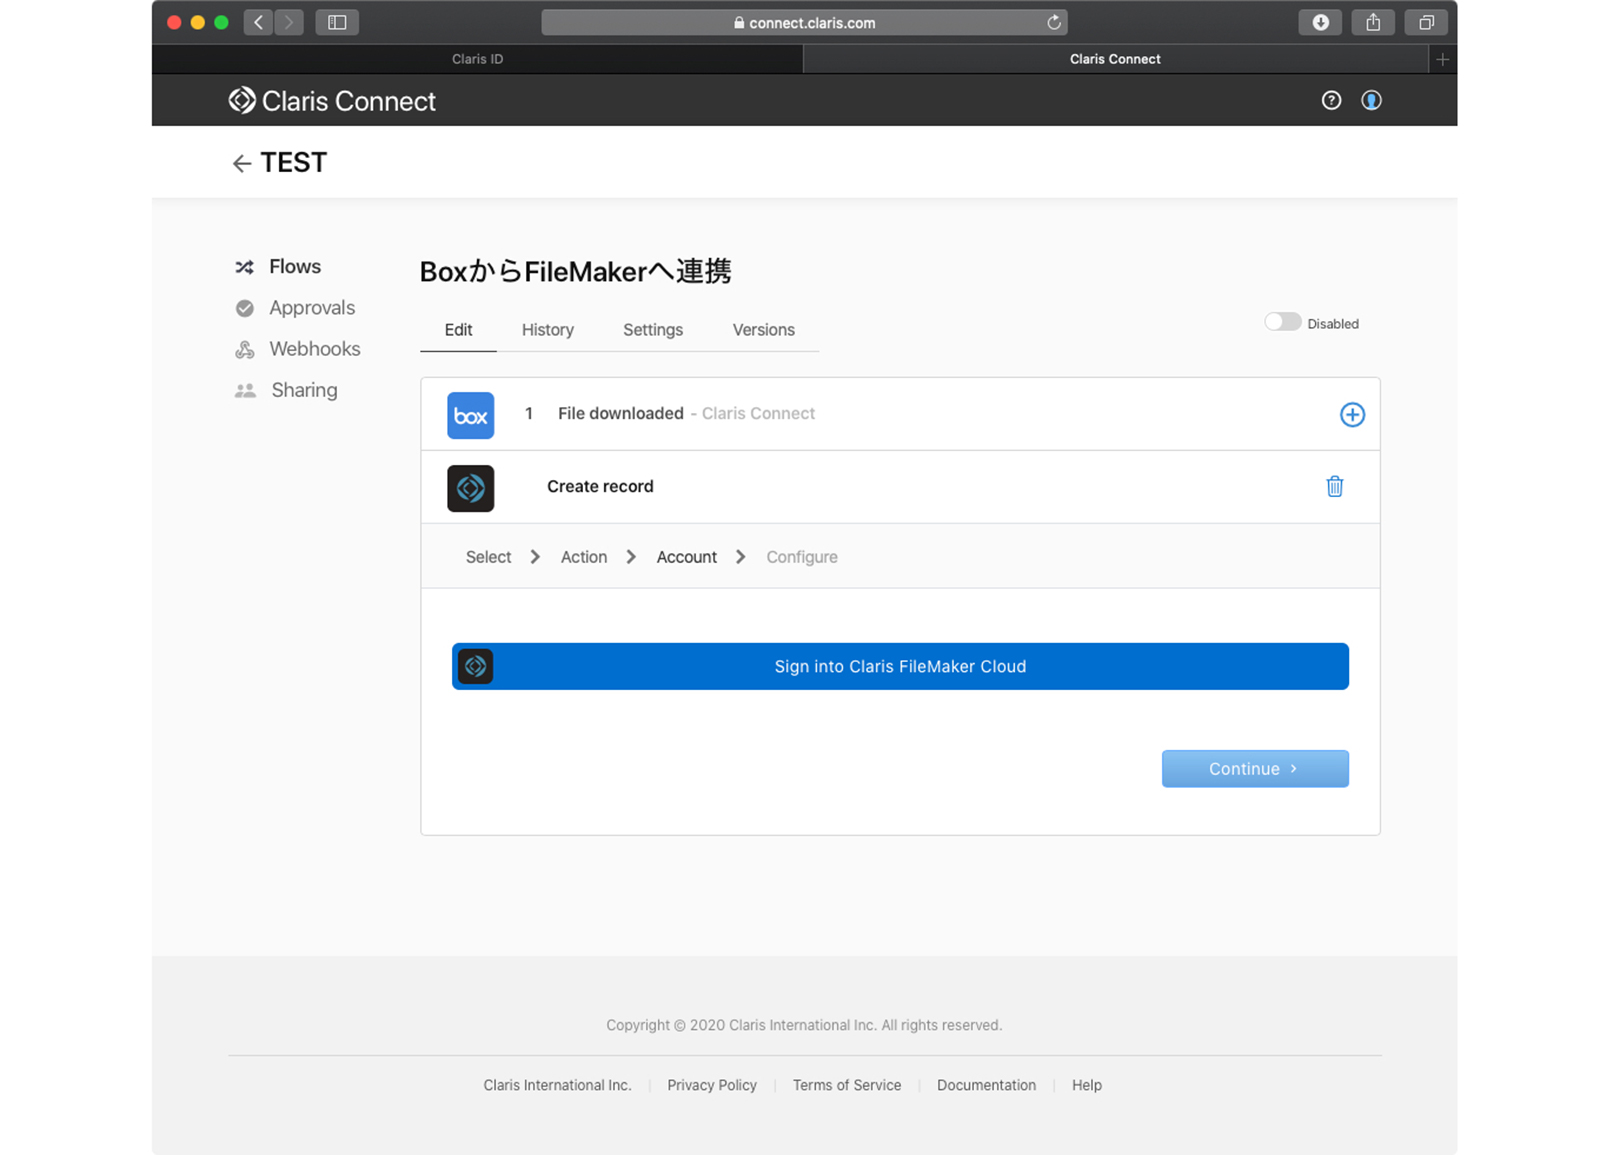Image resolution: width=1600 pixels, height=1155 pixels.
Task: Go to the Select breadcrumb step
Action: [x=488, y=557]
